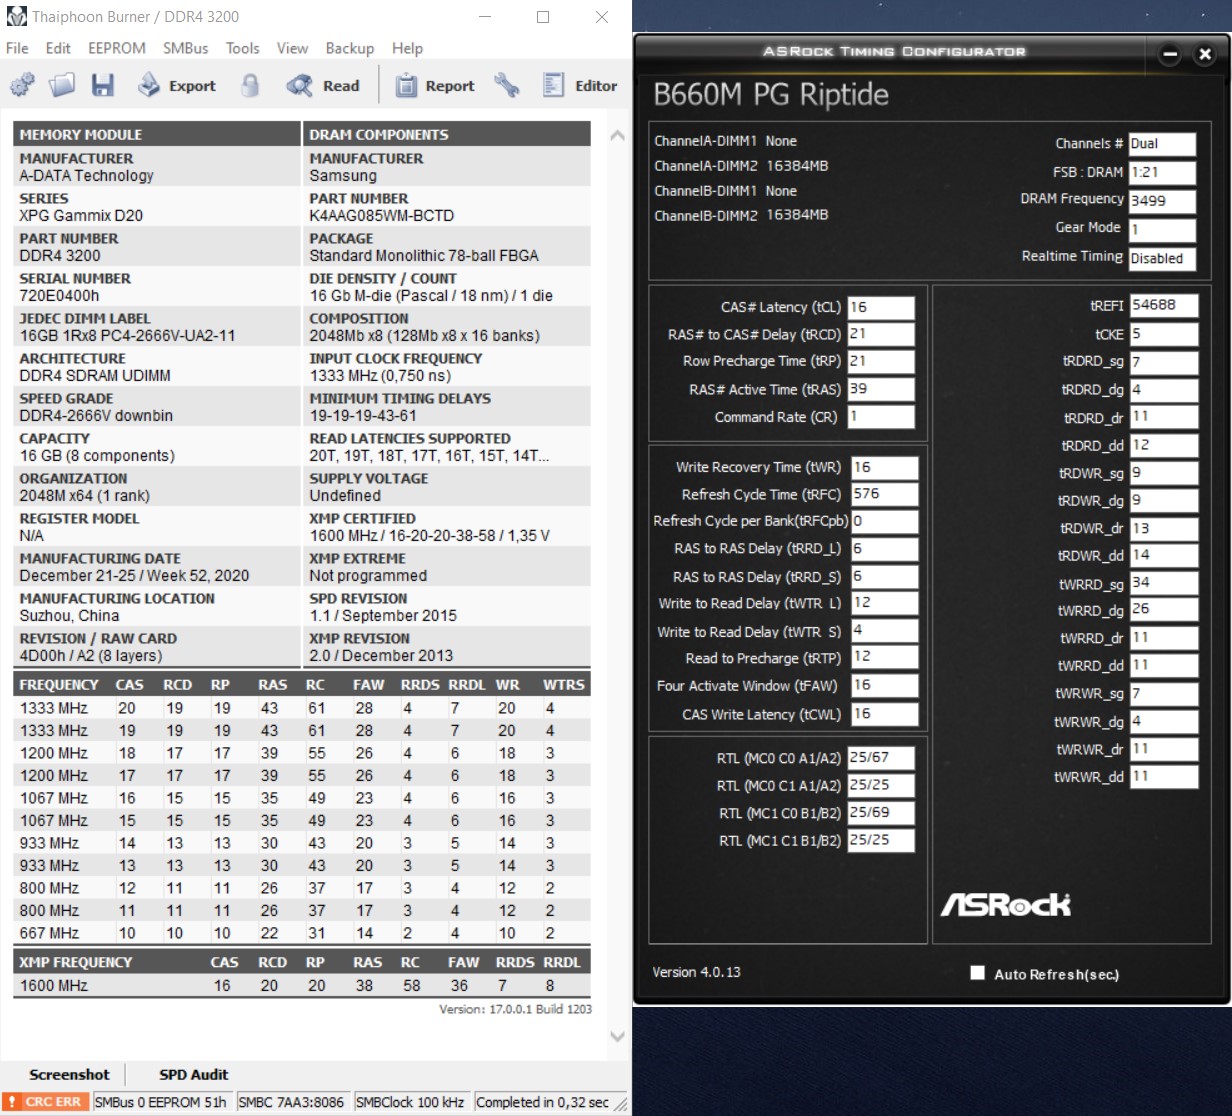Click the RTL (MC1 C0 B1/B2) field
Viewport: 1232px width, 1116px height.
point(881,813)
